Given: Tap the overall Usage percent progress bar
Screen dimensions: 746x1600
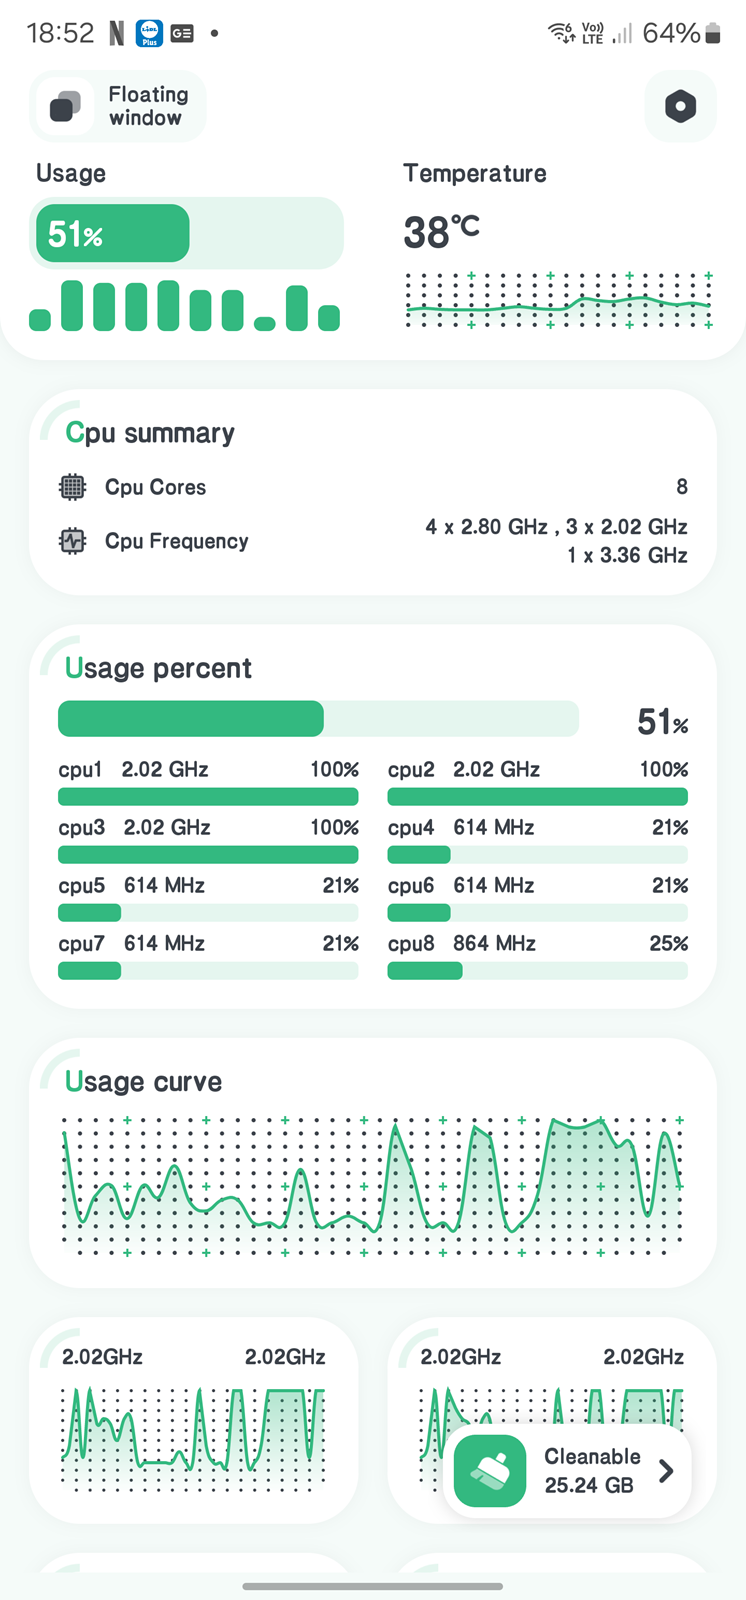Looking at the screenshot, I should (x=318, y=719).
